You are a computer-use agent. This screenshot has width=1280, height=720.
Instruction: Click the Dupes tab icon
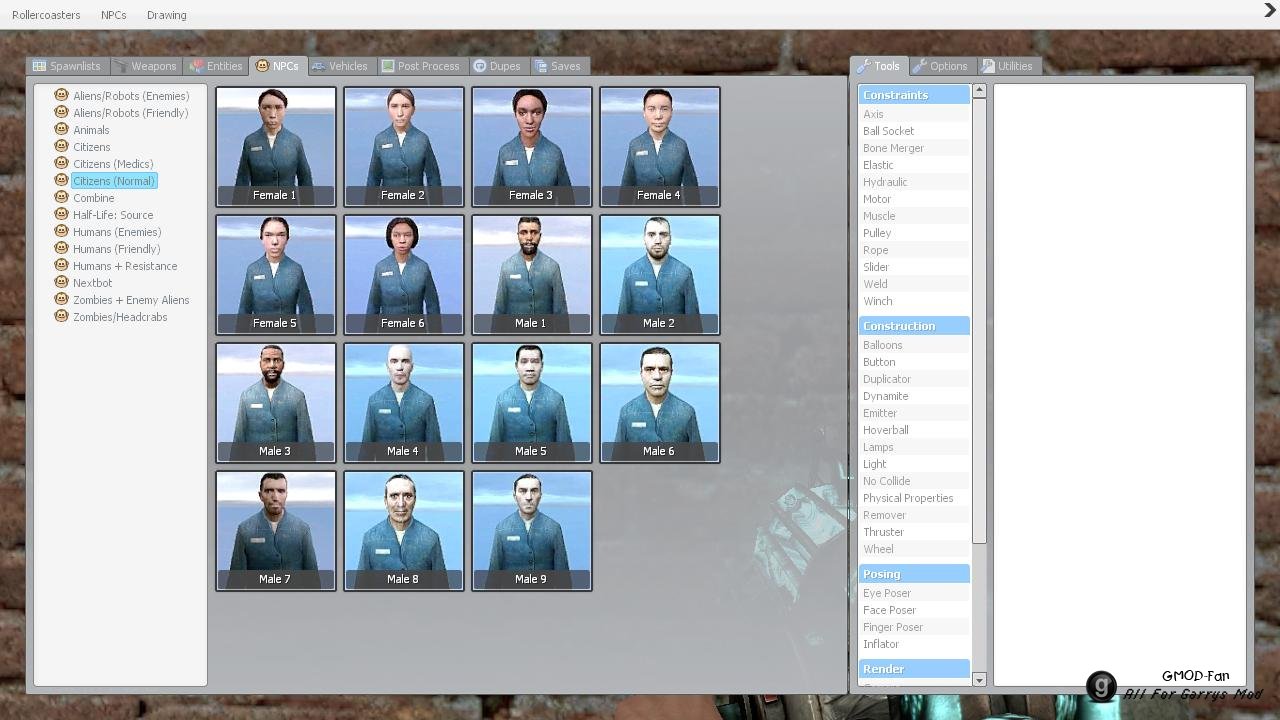[479, 66]
